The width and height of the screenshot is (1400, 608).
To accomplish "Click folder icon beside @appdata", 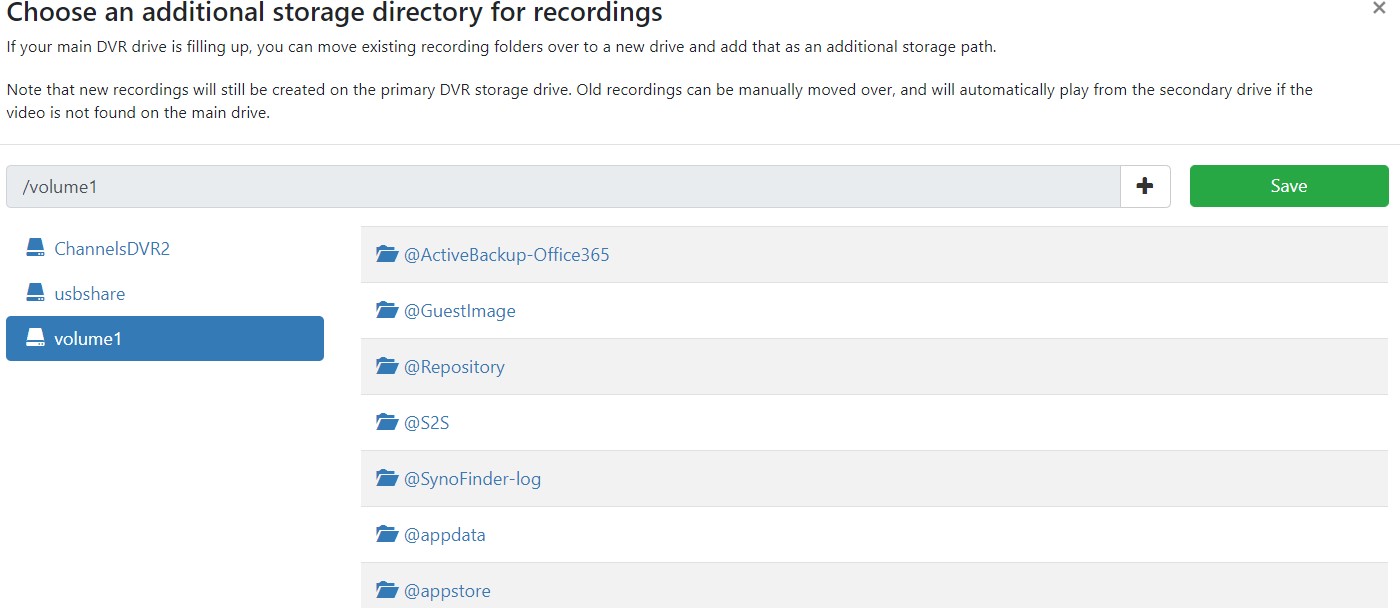I will click(387, 534).
